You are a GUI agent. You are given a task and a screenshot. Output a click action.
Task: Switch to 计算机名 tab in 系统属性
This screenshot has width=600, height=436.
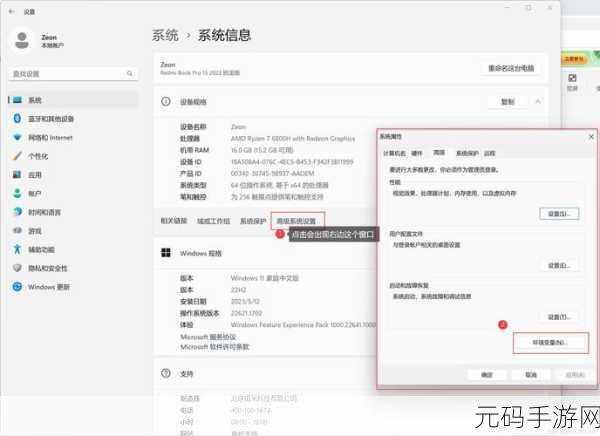[394, 153]
